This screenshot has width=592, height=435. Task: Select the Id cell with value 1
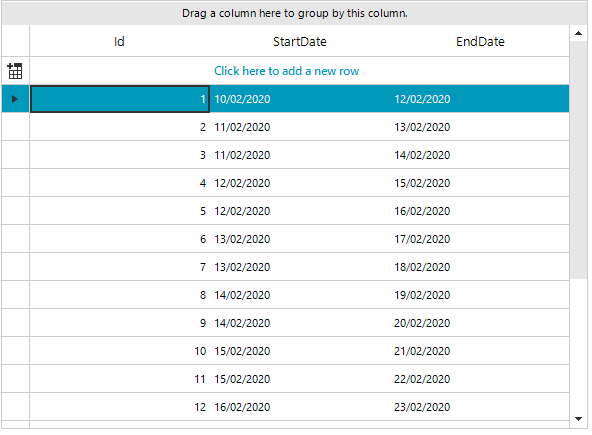pyautogui.click(x=120, y=99)
